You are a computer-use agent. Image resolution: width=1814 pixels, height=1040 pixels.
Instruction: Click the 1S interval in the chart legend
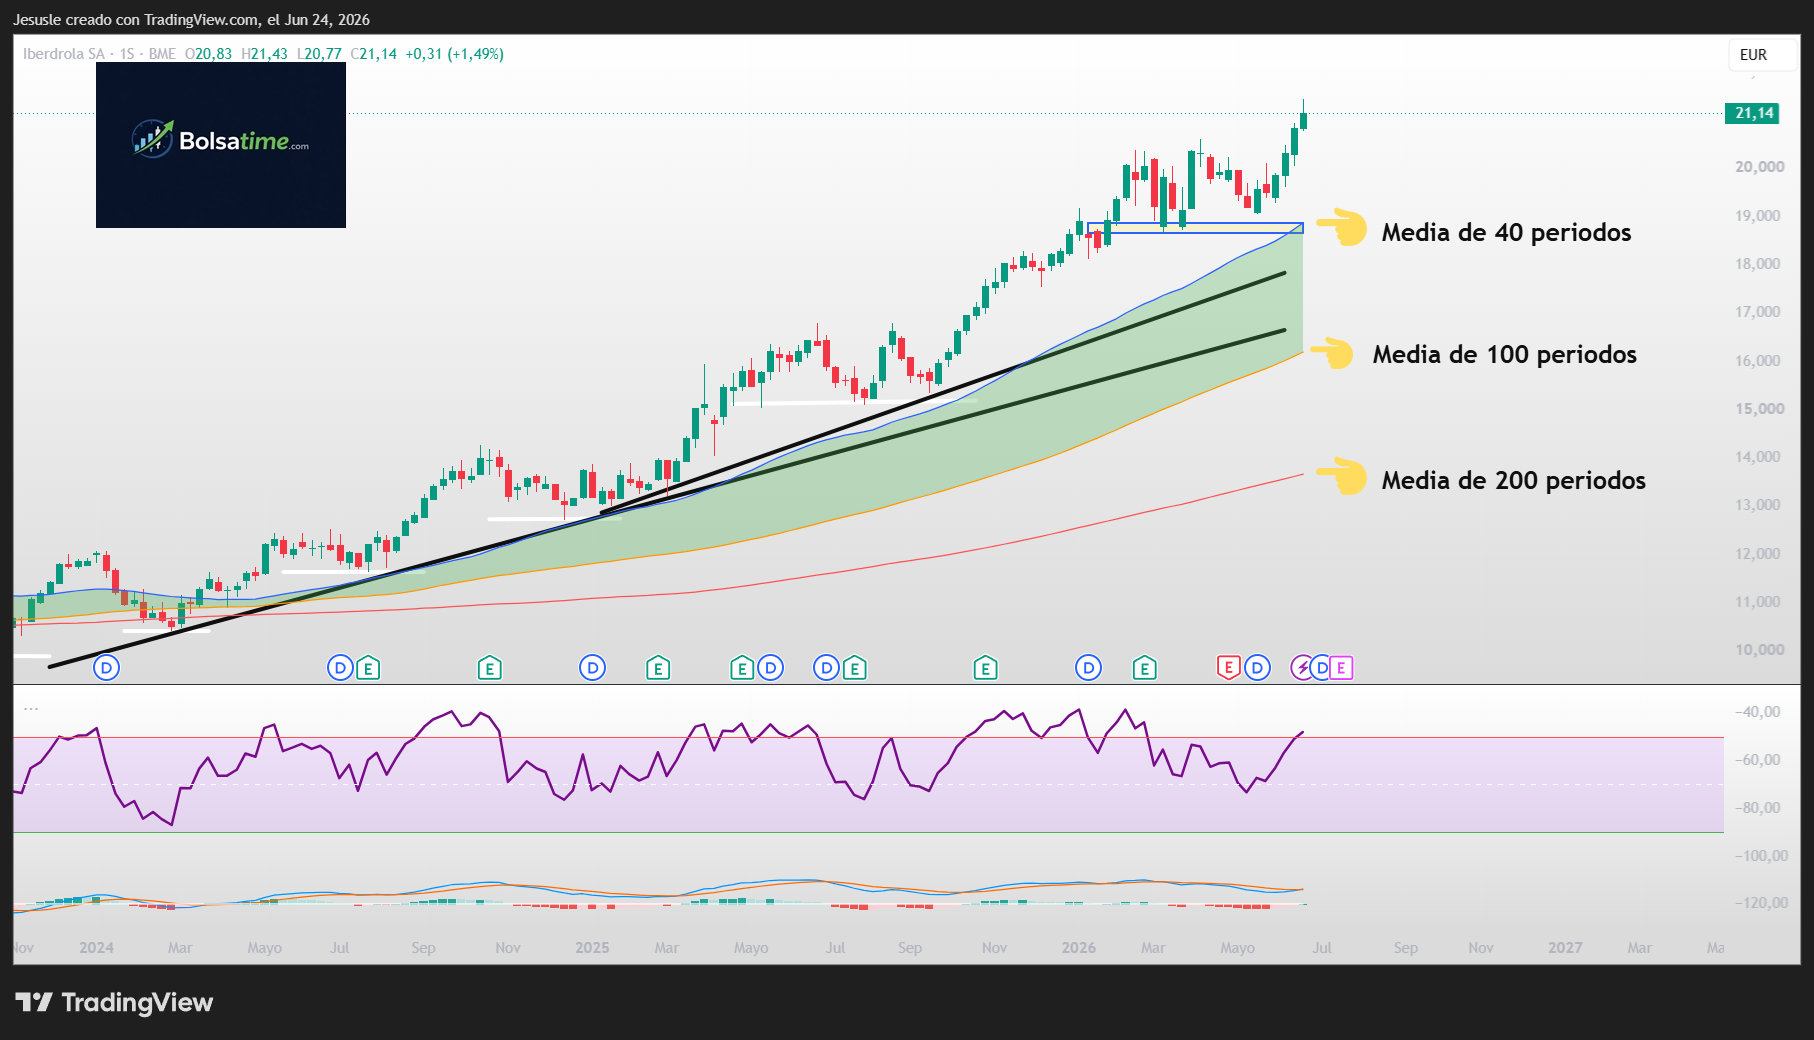coord(127,54)
